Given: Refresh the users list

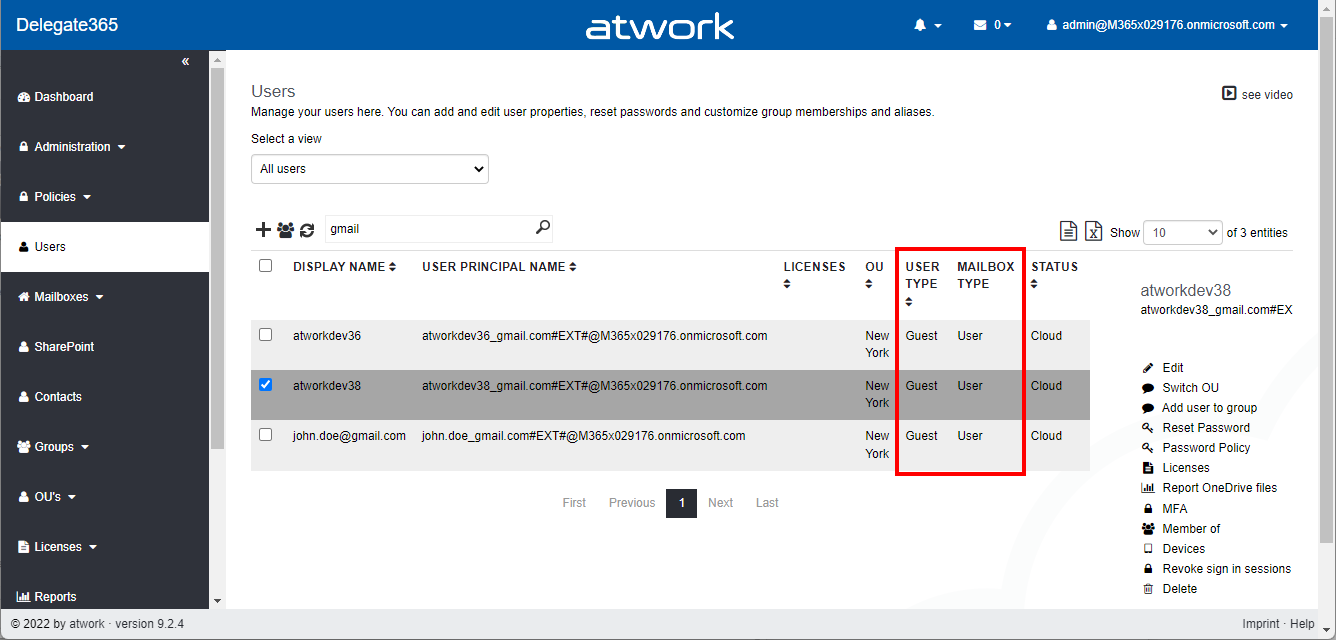Looking at the screenshot, I should pos(307,230).
